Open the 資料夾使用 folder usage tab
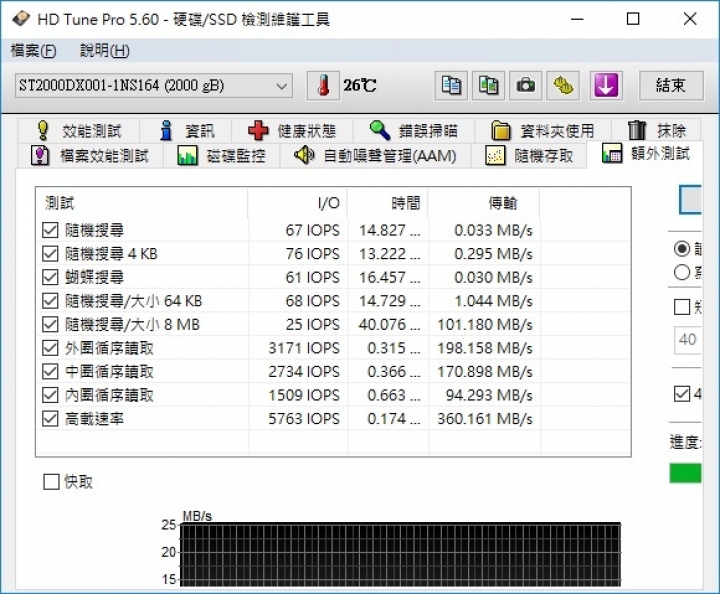The width and height of the screenshot is (720, 594). point(543,131)
